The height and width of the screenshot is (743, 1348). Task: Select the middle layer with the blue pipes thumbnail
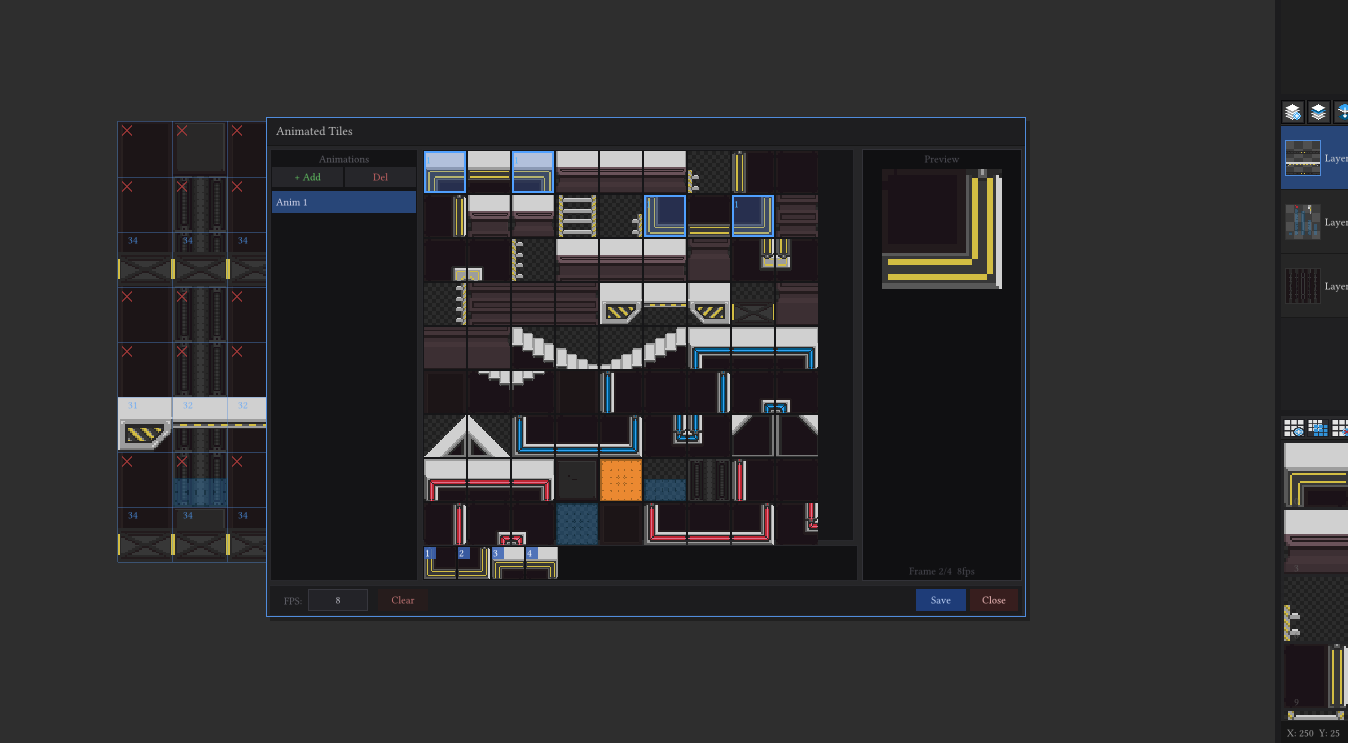coord(1302,222)
